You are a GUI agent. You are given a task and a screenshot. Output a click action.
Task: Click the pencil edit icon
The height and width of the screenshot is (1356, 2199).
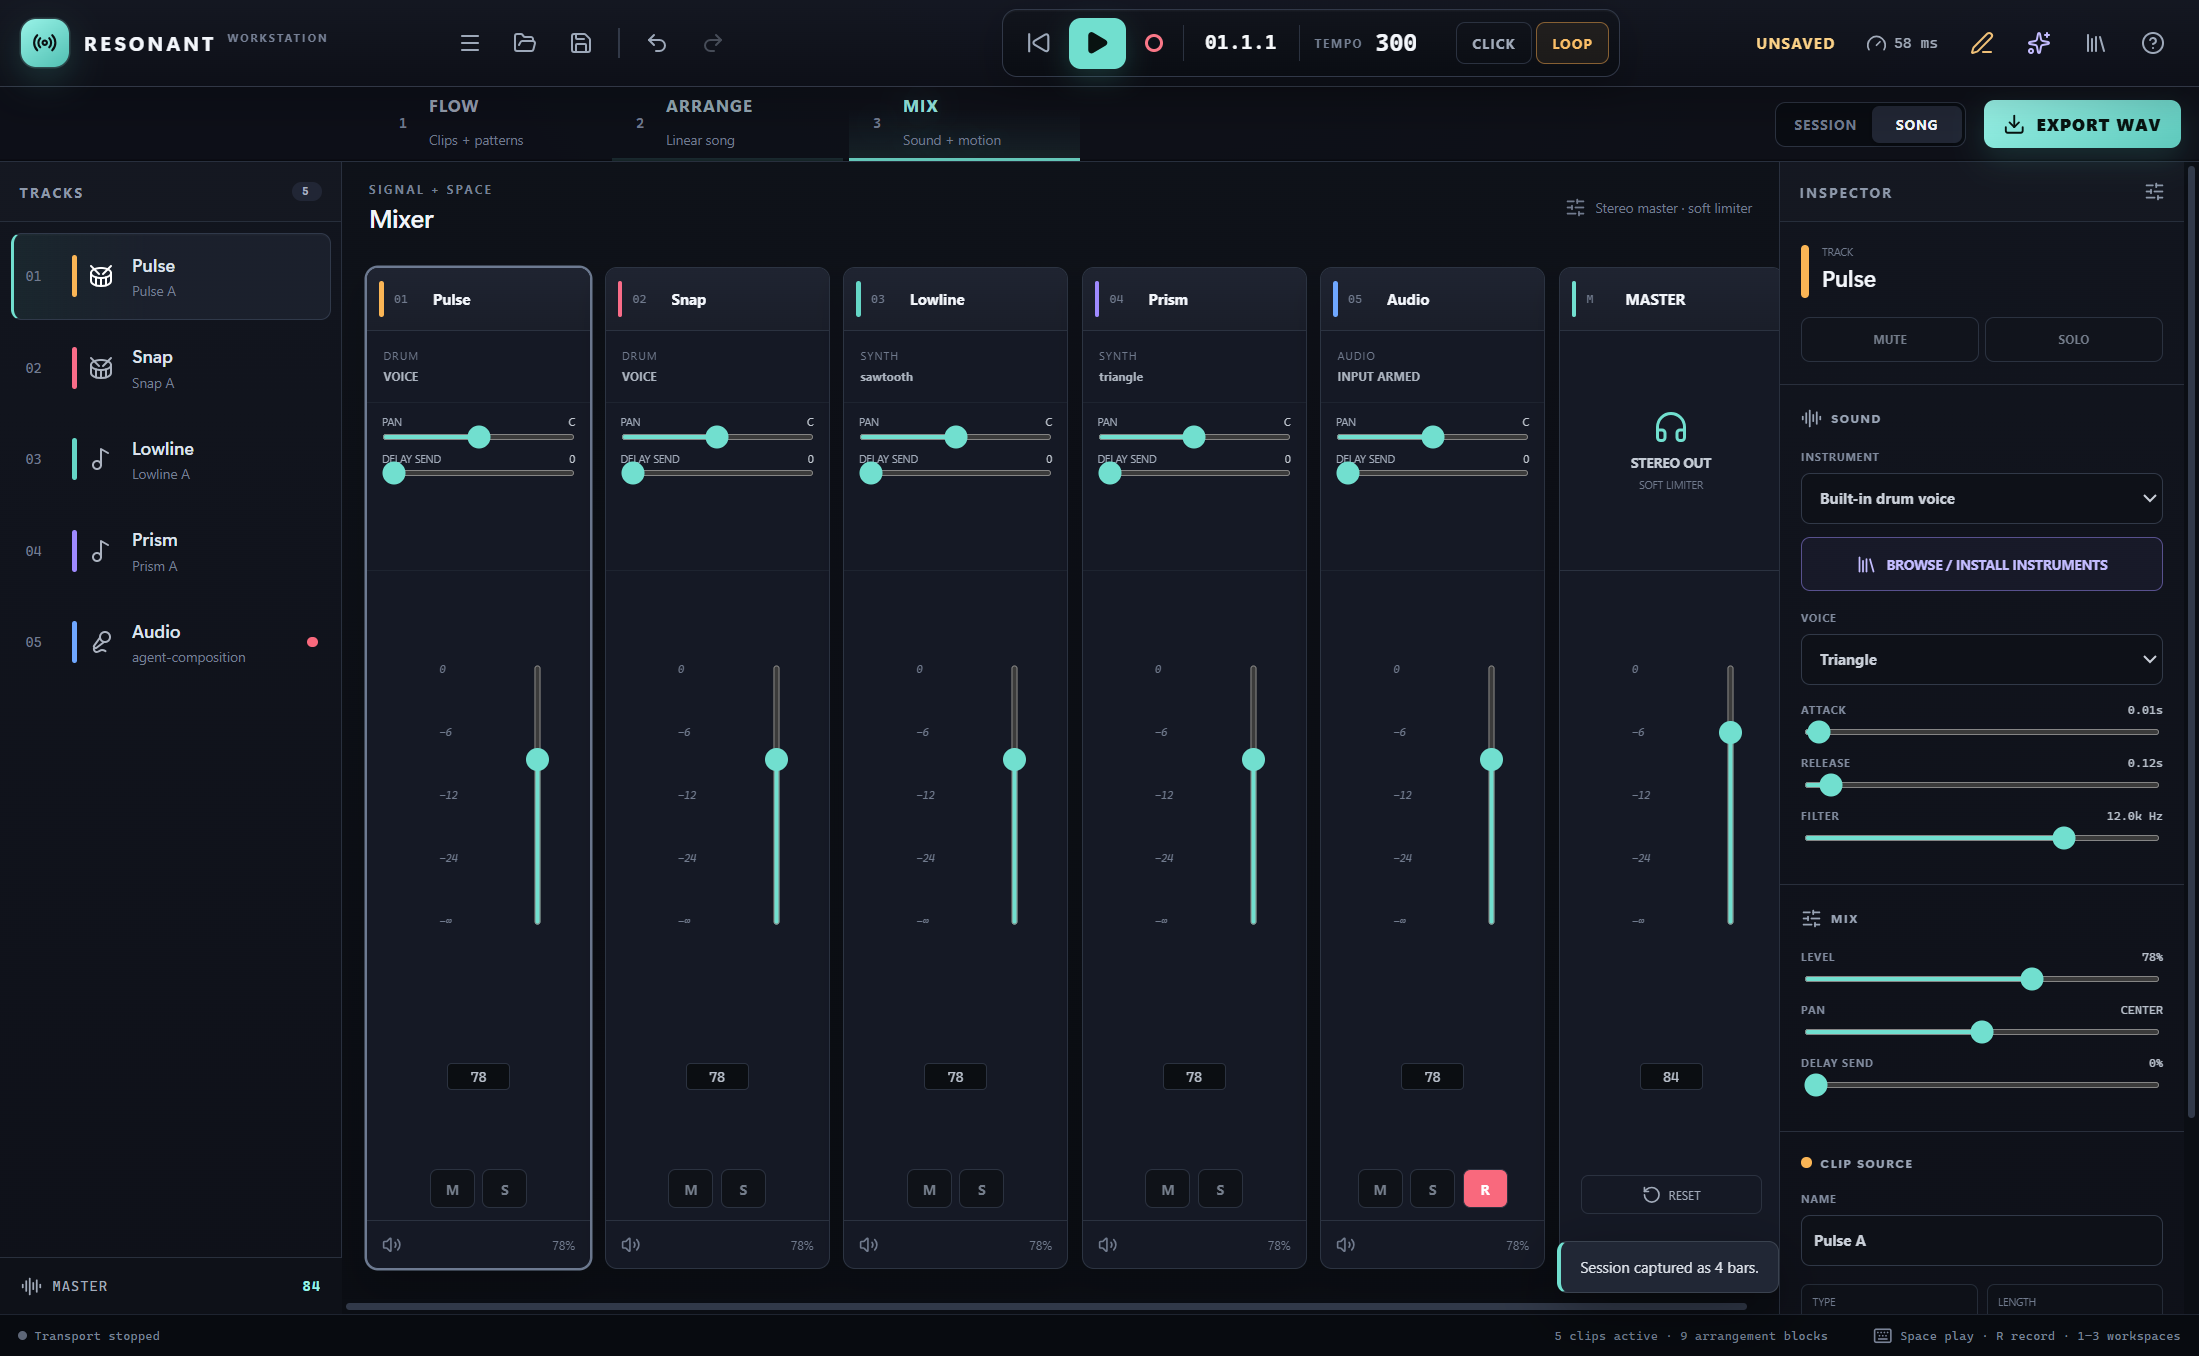pyautogui.click(x=1982, y=43)
